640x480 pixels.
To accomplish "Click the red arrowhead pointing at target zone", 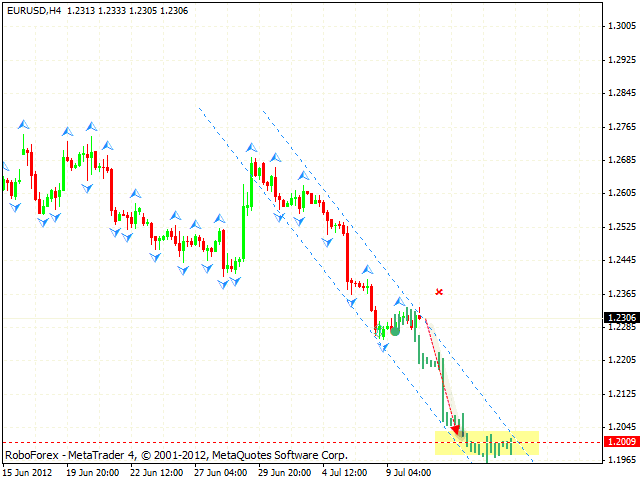I will pyautogui.click(x=456, y=429).
